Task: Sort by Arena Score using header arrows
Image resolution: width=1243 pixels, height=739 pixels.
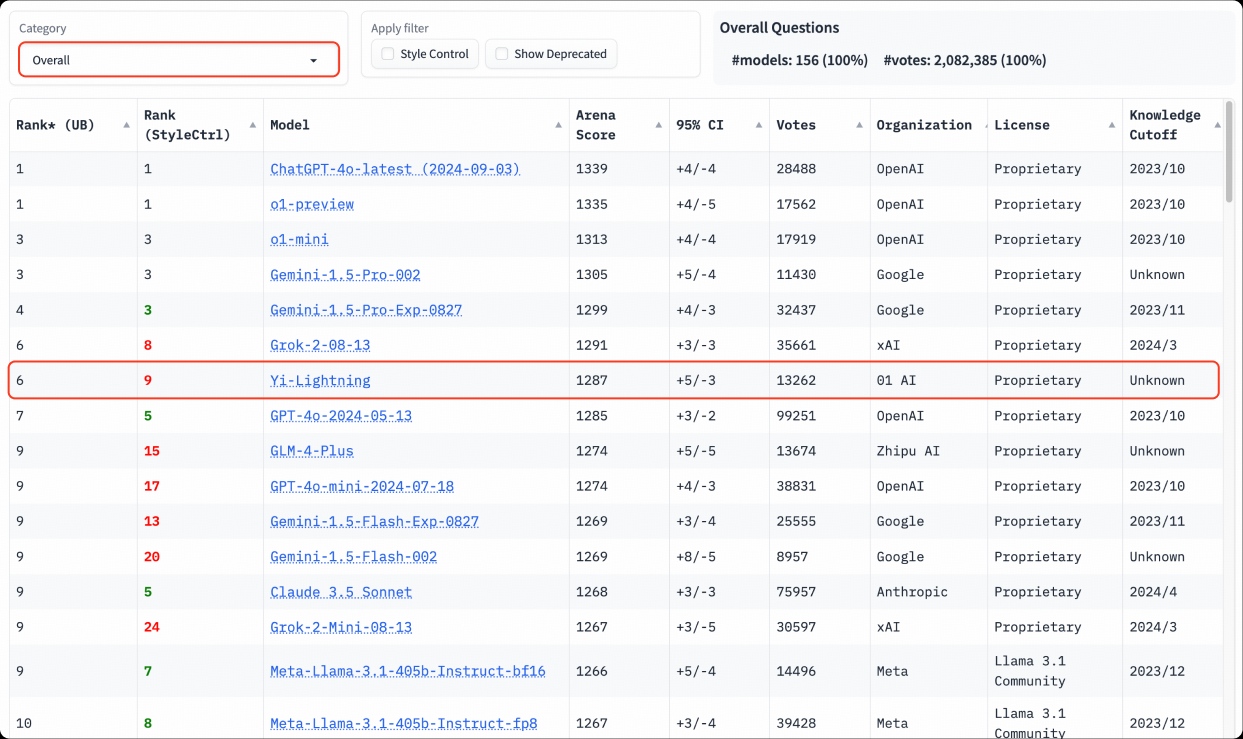Action: tap(658, 125)
